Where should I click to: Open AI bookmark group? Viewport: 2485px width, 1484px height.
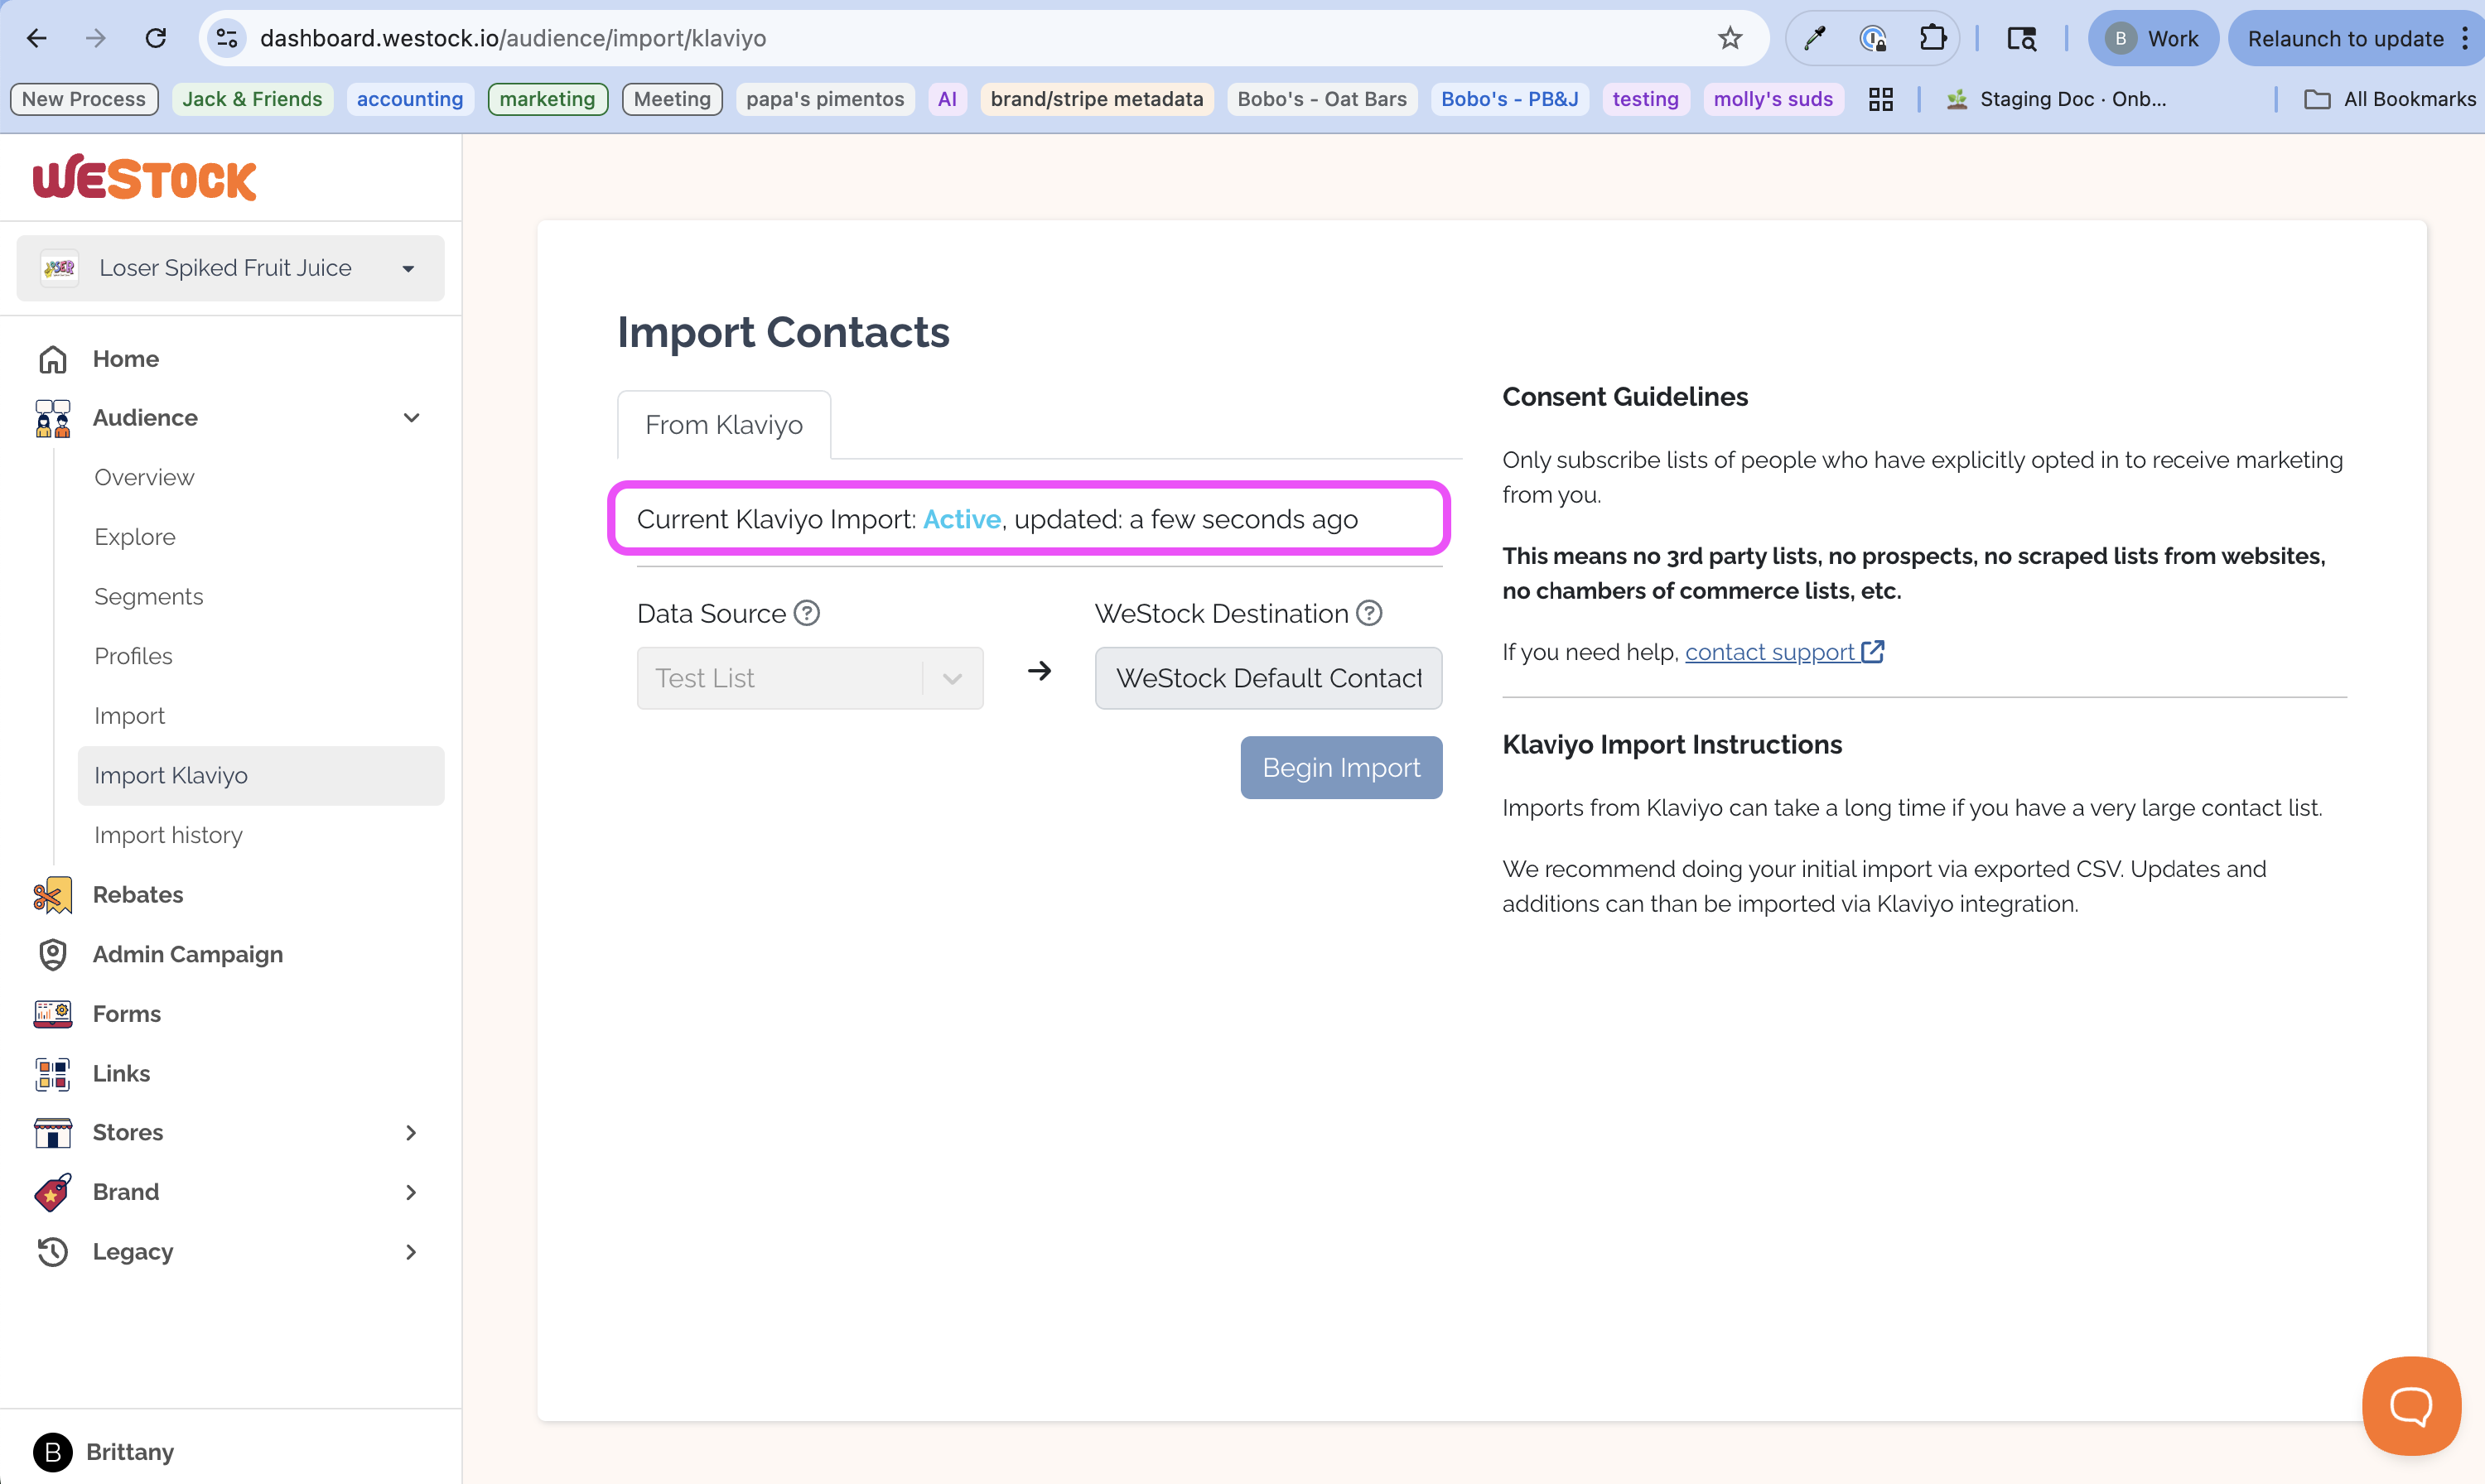click(x=947, y=99)
